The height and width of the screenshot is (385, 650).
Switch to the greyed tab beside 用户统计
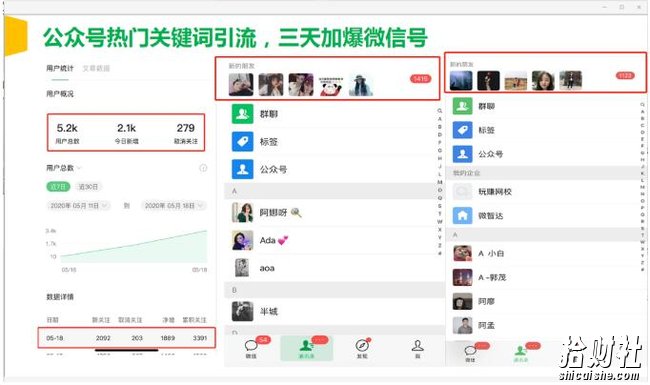(96, 68)
